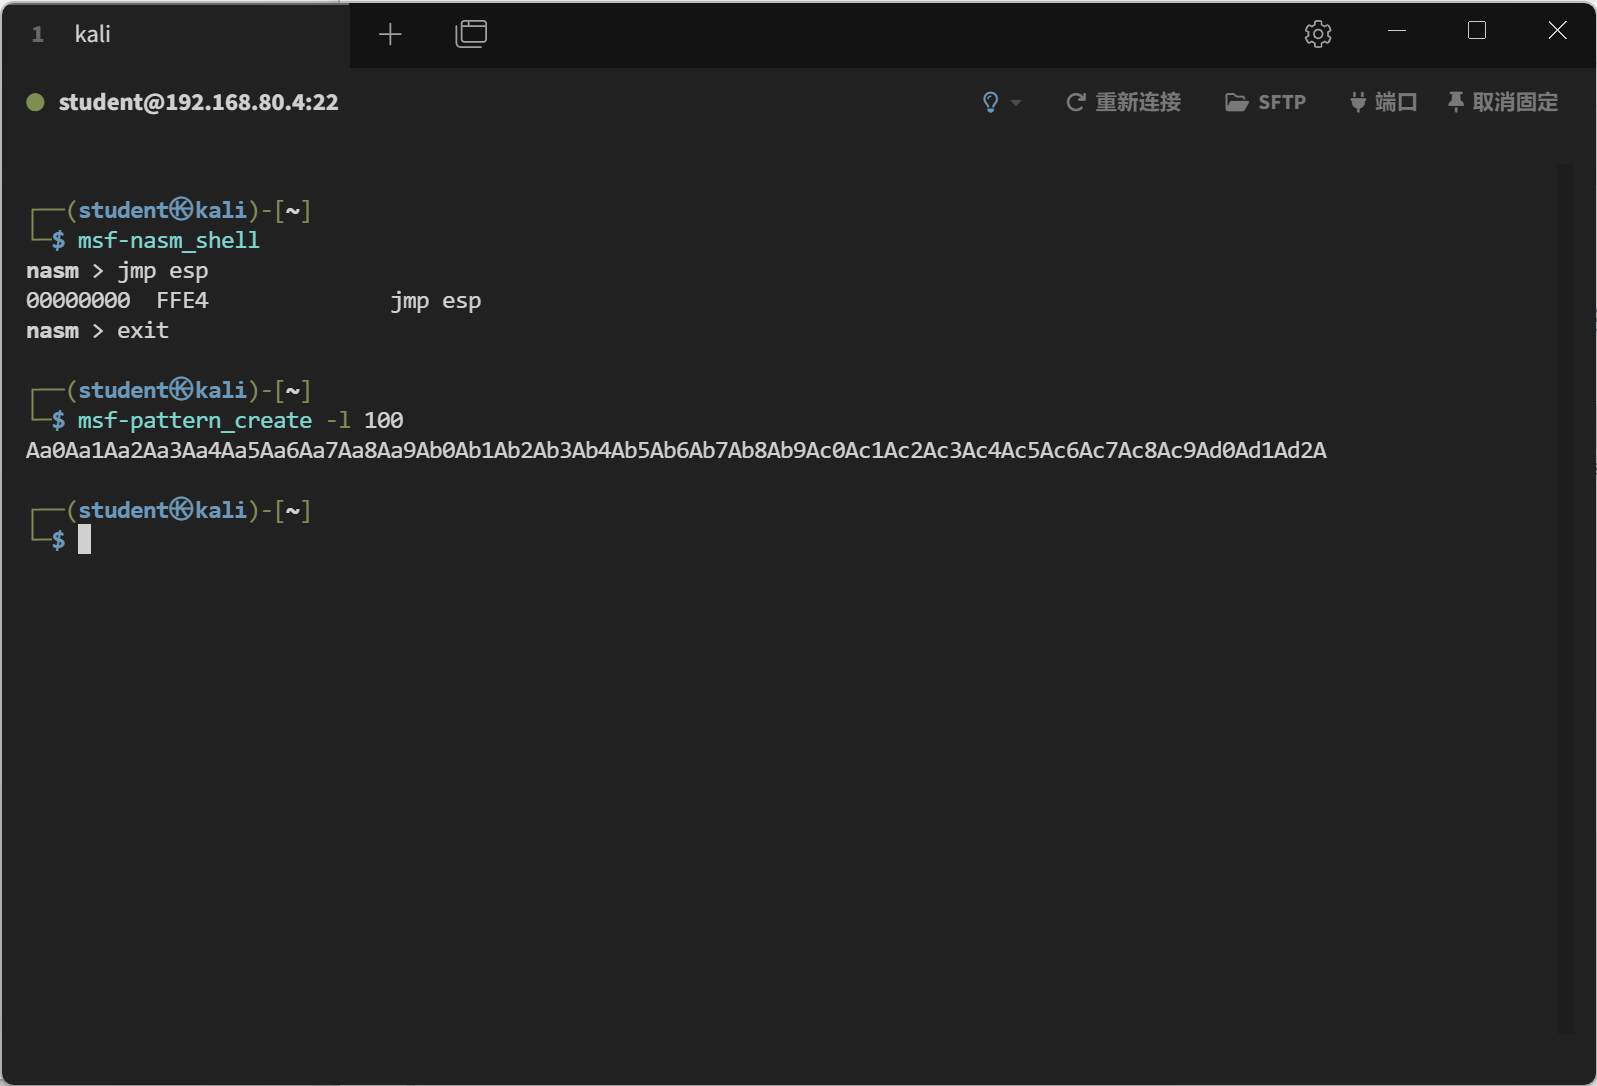Click the green connection status dot

pos(35,102)
